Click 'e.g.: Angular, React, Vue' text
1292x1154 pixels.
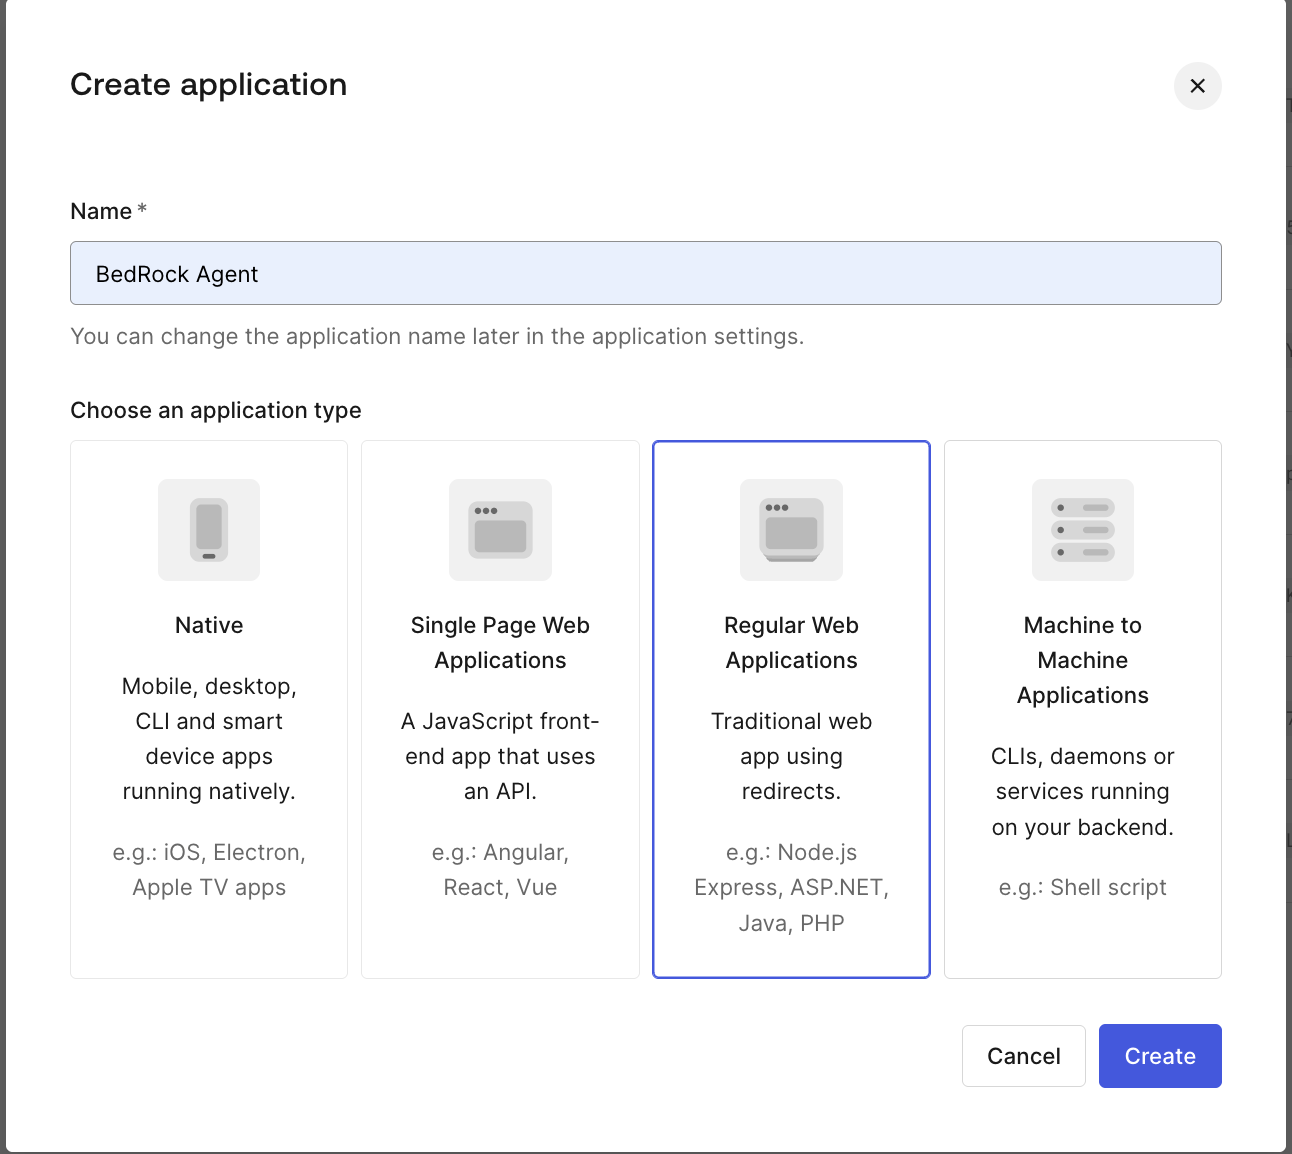pos(500,870)
